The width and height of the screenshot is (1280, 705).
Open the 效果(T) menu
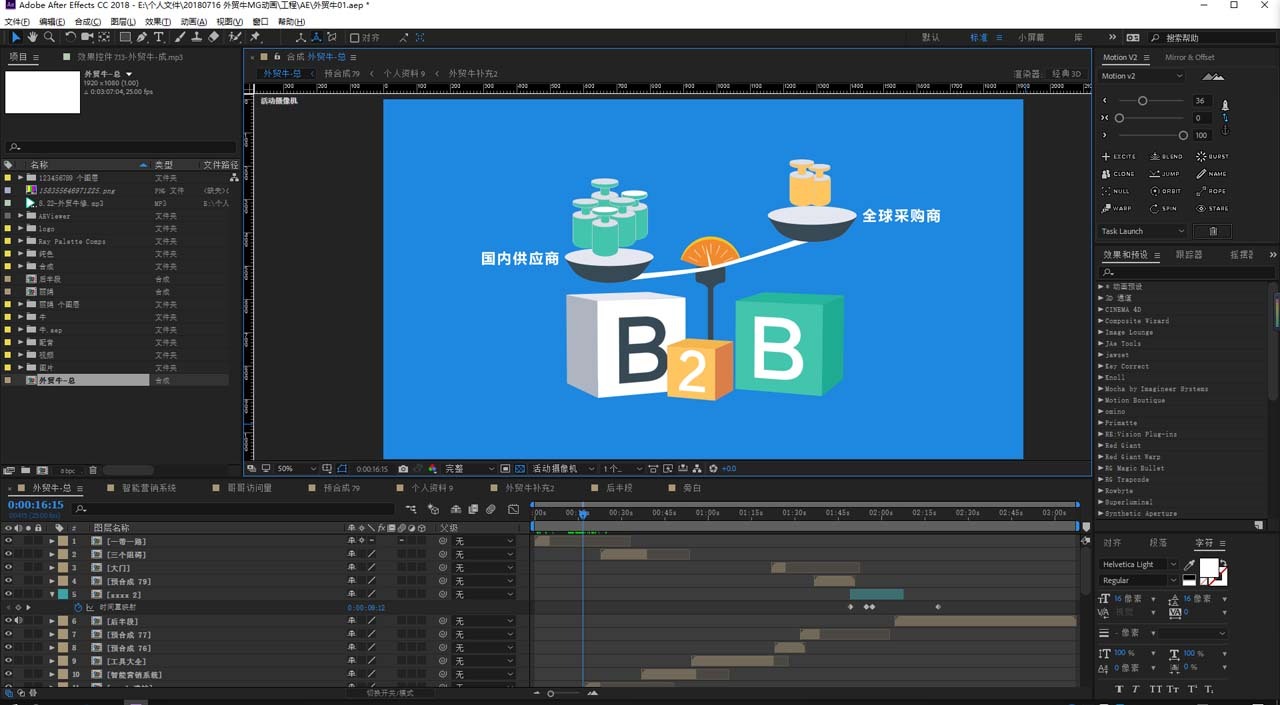coord(158,22)
